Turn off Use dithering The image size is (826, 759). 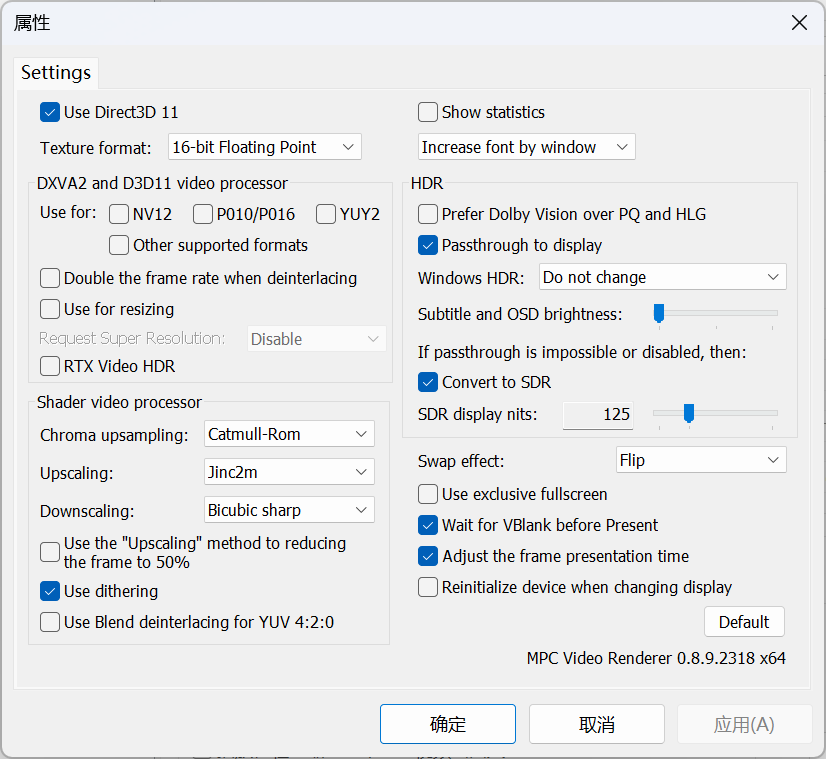pos(50,591)
